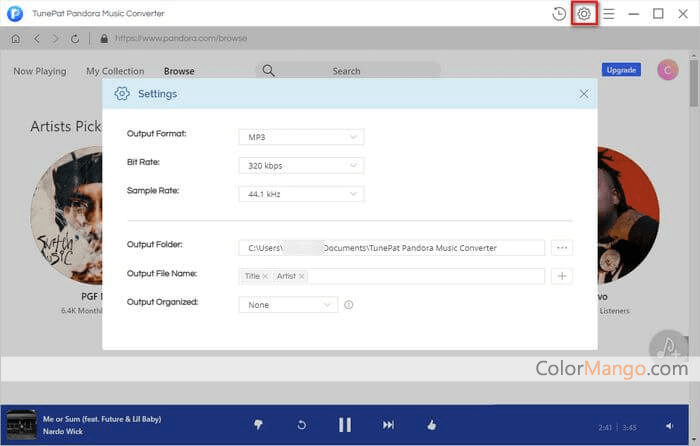Screen dimensions: 700x446
Task: Open the Bit Rate dropdown
Action: (x=301, y=166)
